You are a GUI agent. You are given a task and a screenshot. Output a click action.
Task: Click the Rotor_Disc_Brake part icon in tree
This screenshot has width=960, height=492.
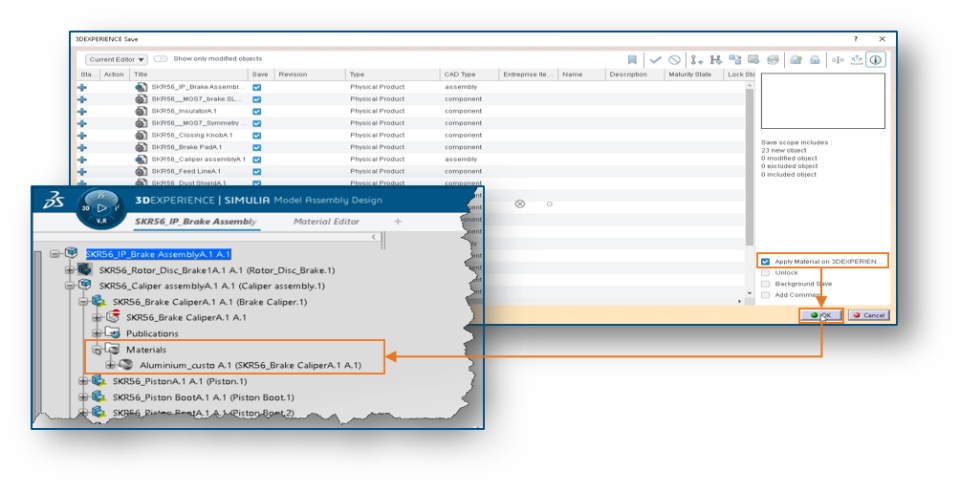pyautogui.click(x=84, y=270)
